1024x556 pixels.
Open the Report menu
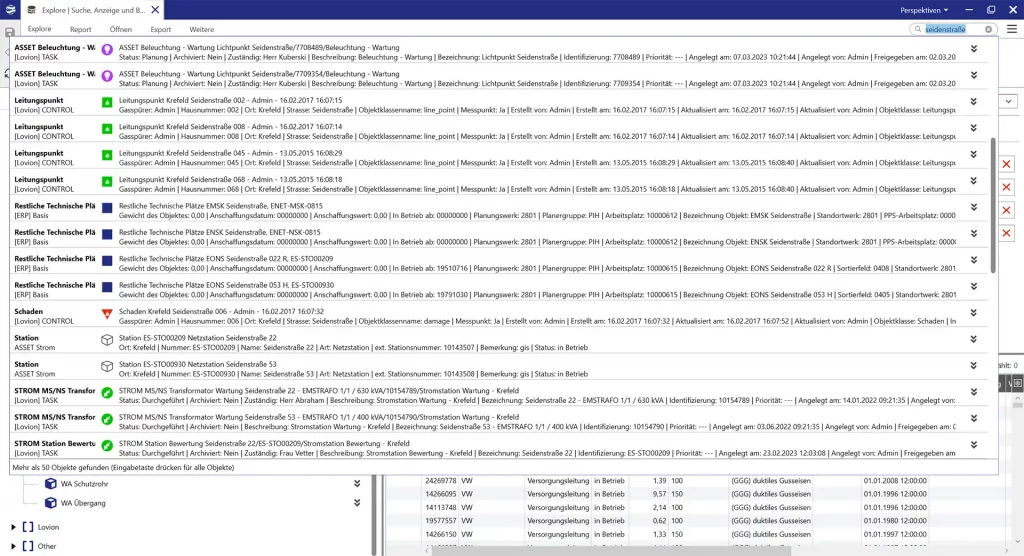click(x=80, y=30)
